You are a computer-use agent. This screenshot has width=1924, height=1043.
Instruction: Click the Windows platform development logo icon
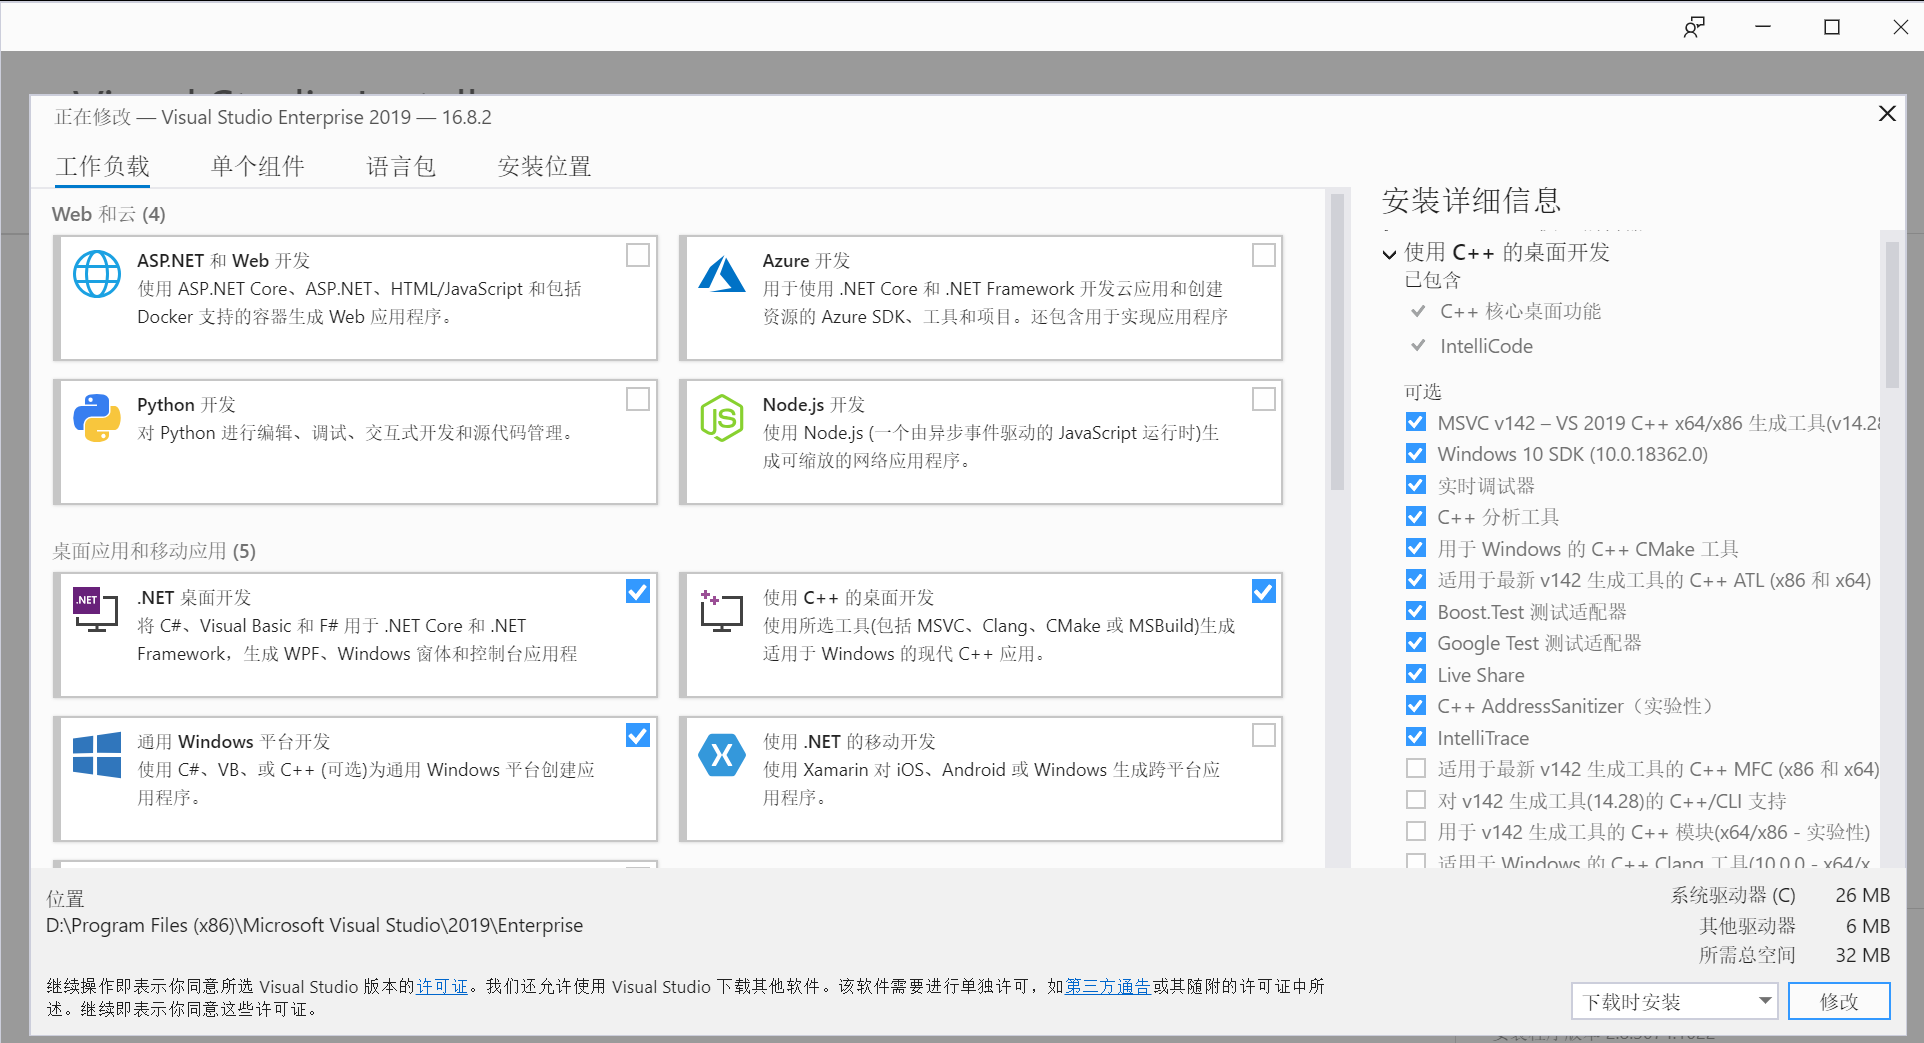pyautogui.click(x=96, y=755)
